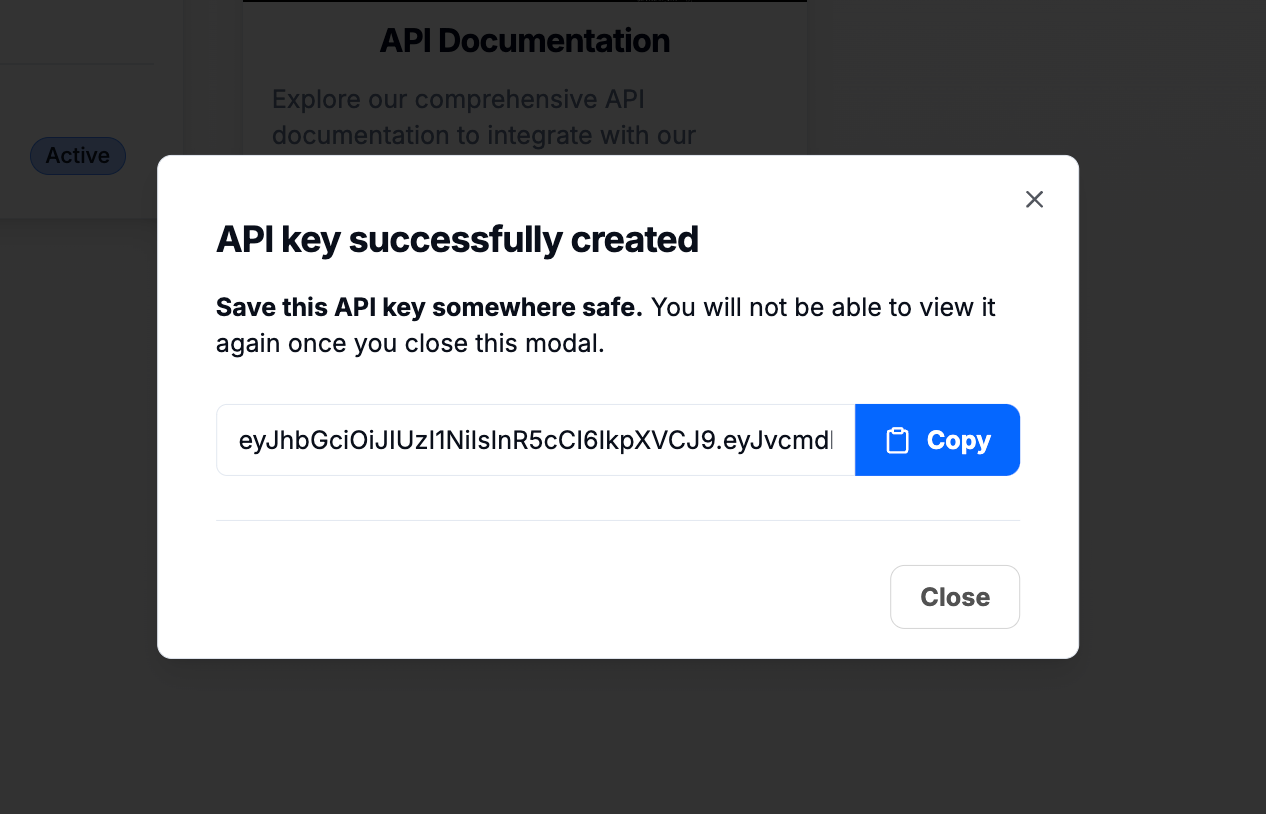Image resolution: width=1266 pixels, height=814 pixels.
Task: Click the blue Copy button
Action: coord(937,439)
